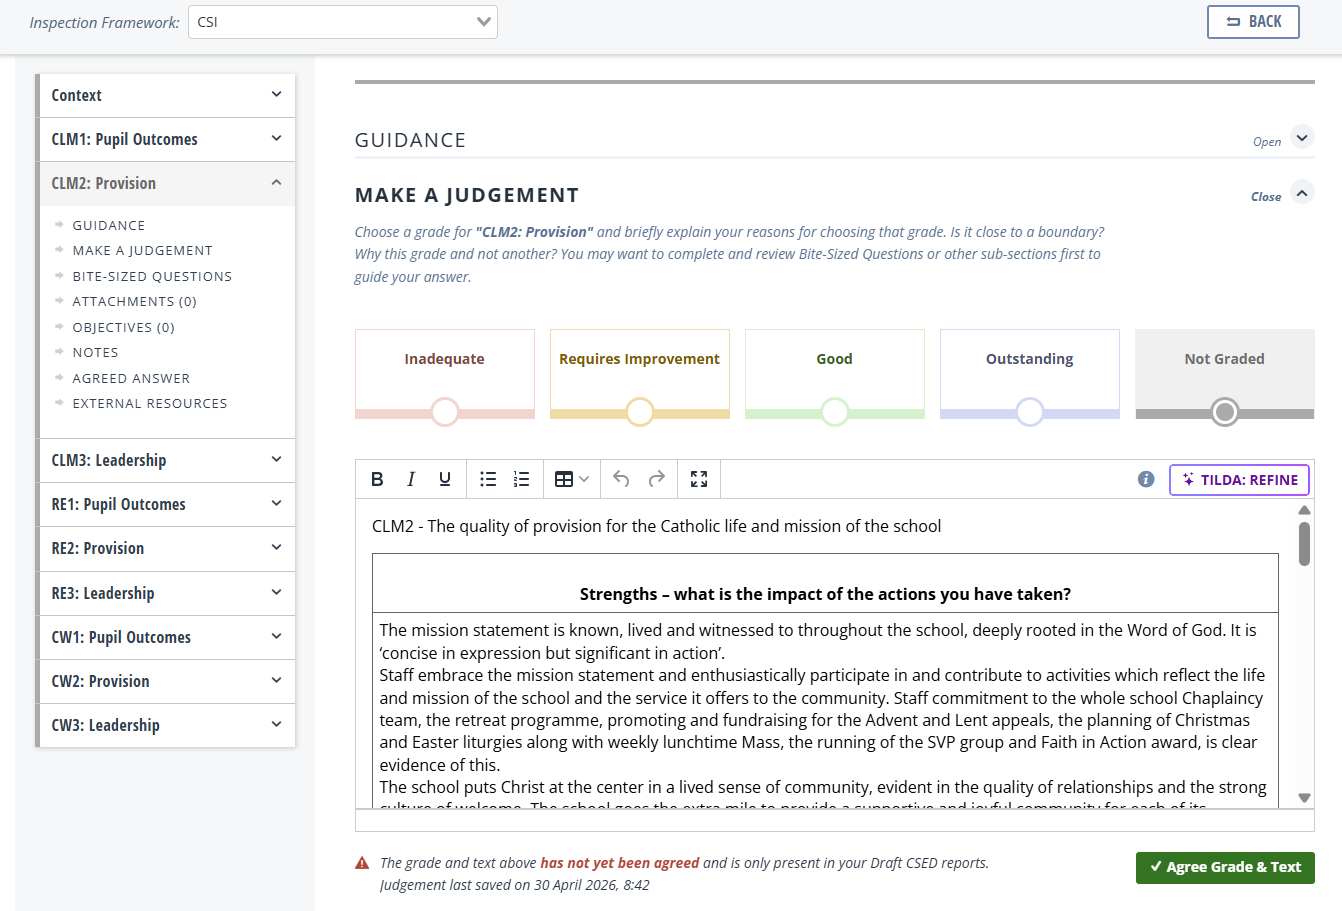The width and height of the screenshot is (1342, 911).
Task: Open the Inspection Framework dropdown
Action: click(x=343, y=22)
